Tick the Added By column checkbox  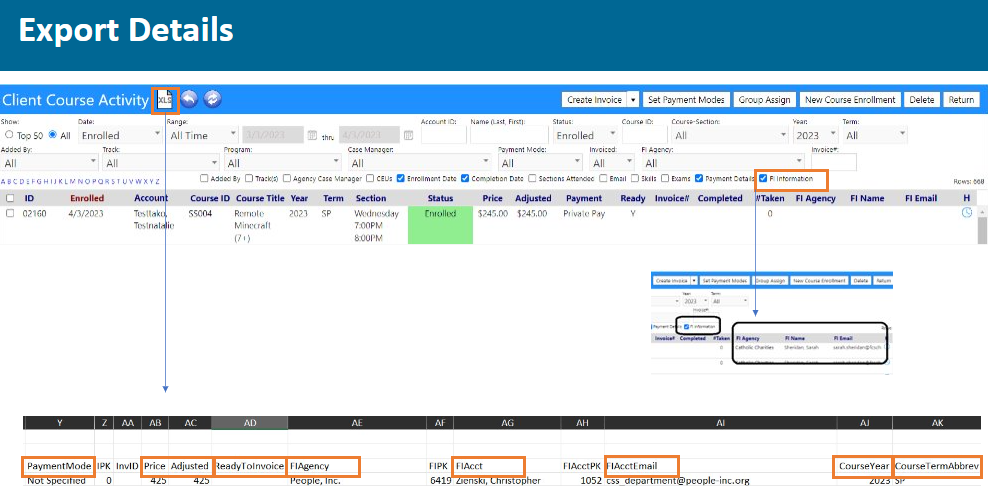click(204, 178)
